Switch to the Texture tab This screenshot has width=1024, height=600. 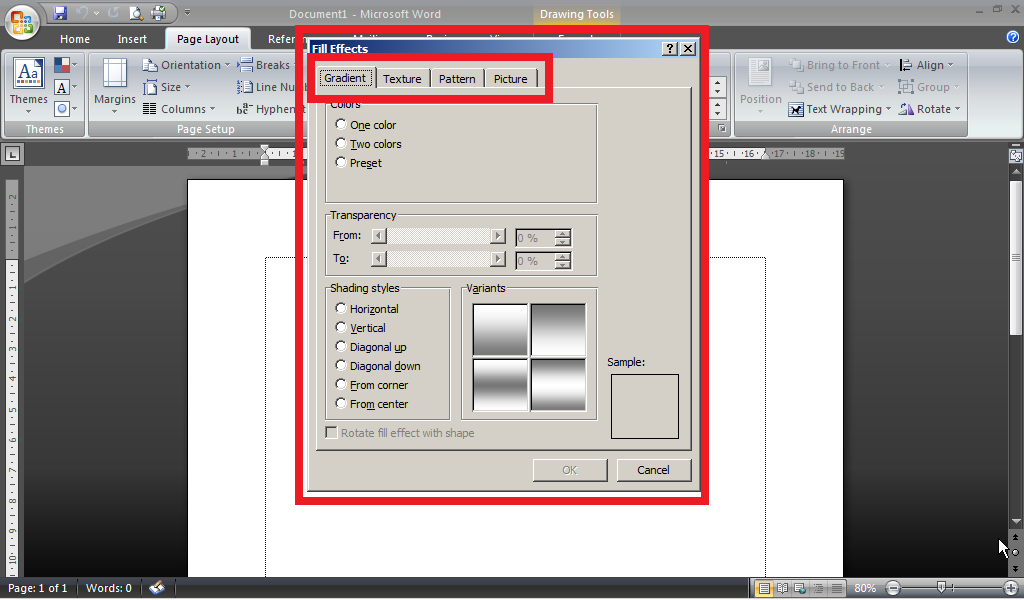(x=402, y=78)
